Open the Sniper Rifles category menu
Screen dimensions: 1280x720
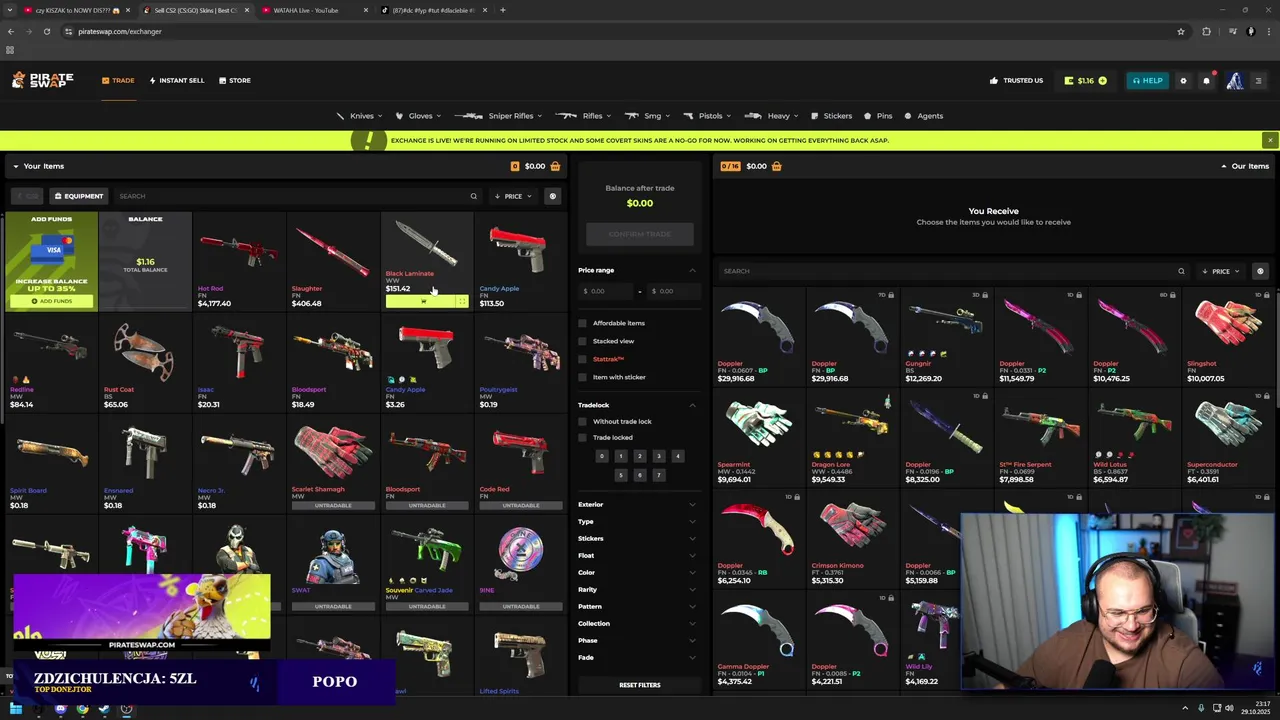pyautogui.click(x=498, y=116)
